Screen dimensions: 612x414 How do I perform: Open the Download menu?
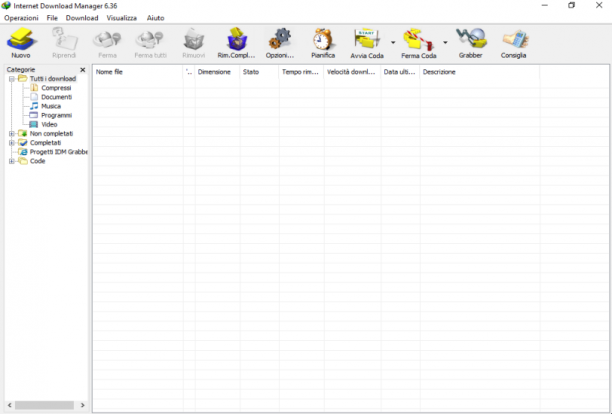(82, 18)
